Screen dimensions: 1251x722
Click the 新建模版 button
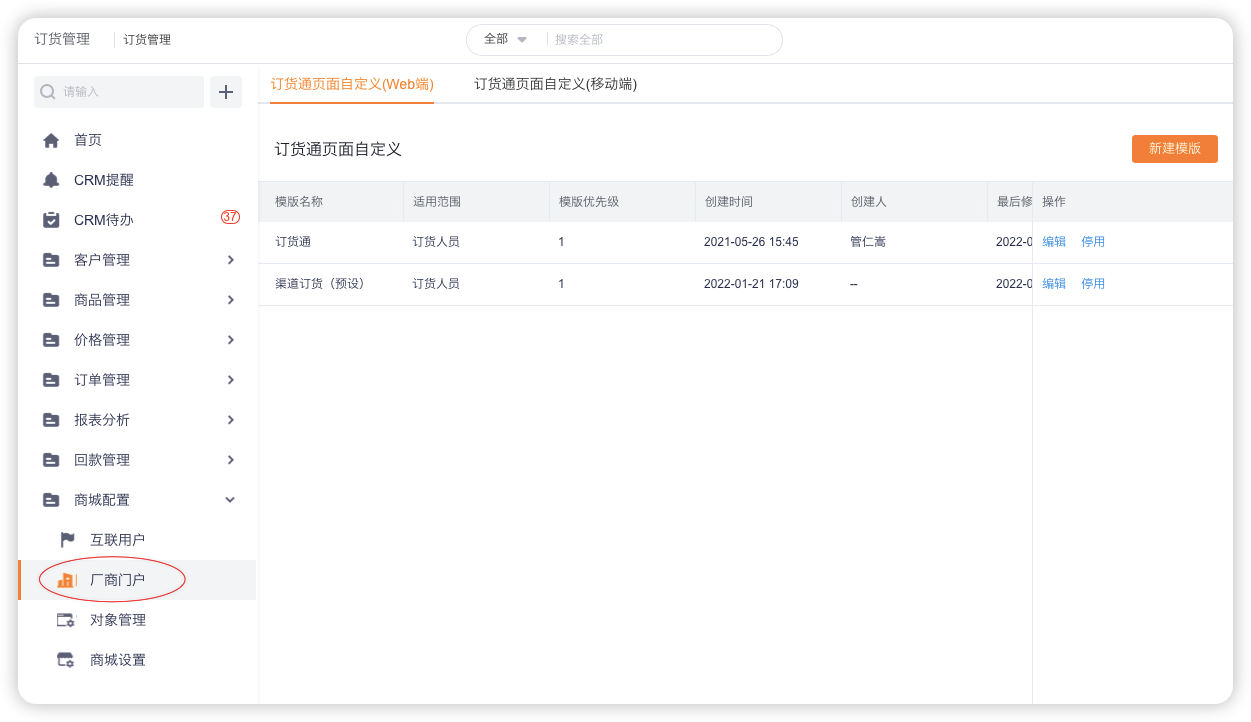pos(1175,149)
